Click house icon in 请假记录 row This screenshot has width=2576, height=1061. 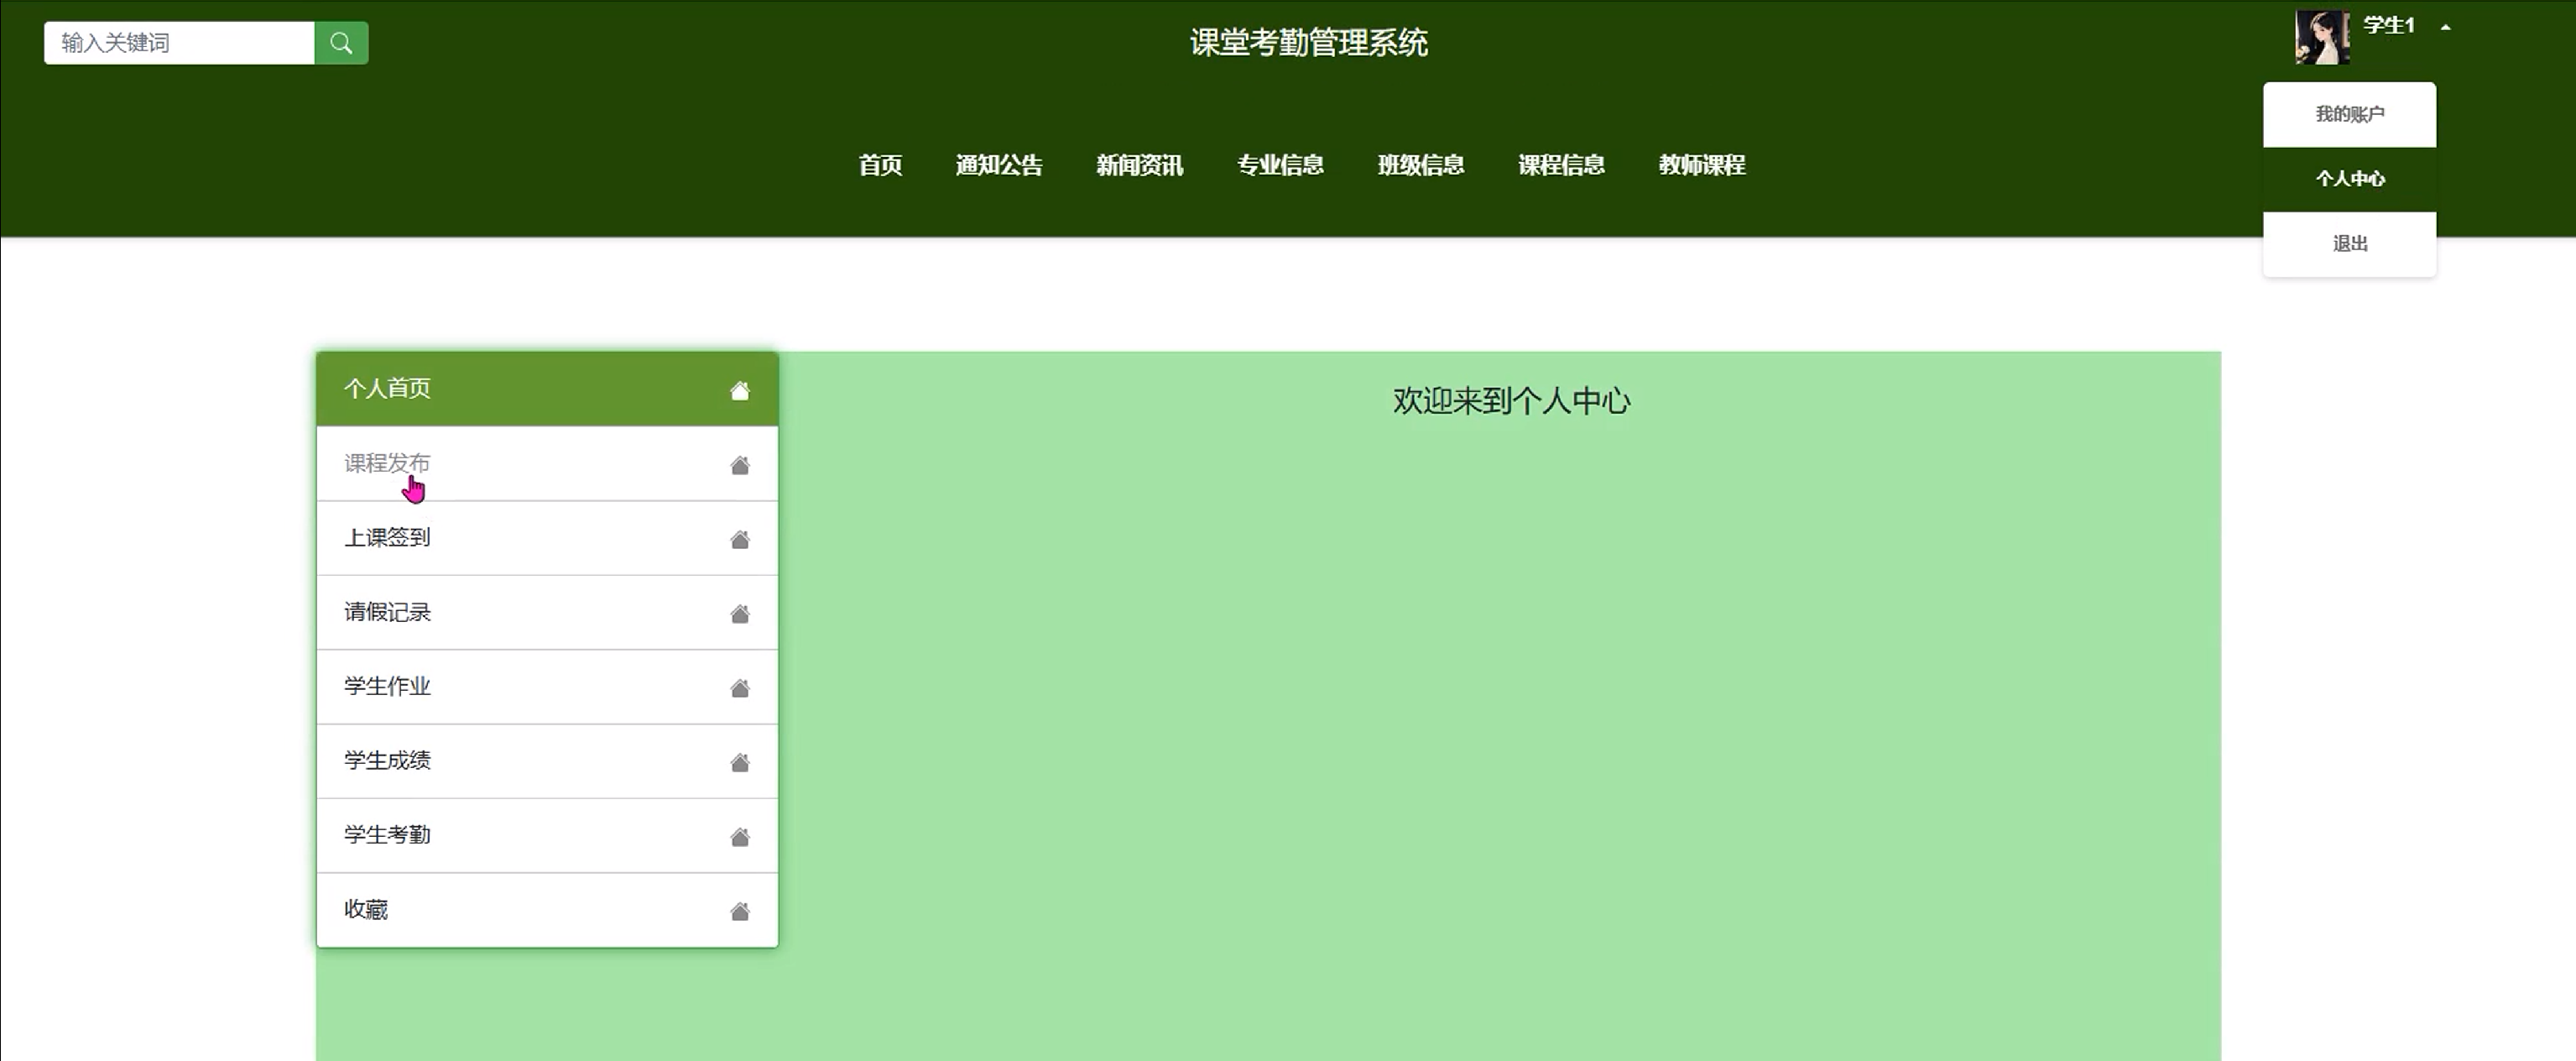739,614
